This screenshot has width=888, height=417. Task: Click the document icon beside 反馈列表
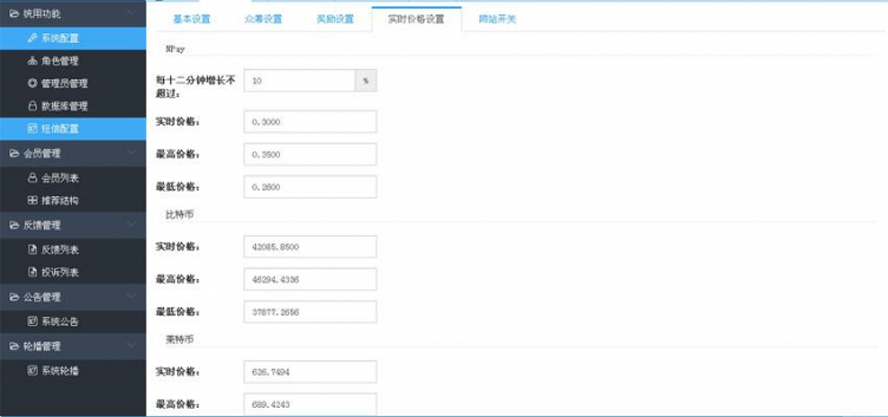32,250
